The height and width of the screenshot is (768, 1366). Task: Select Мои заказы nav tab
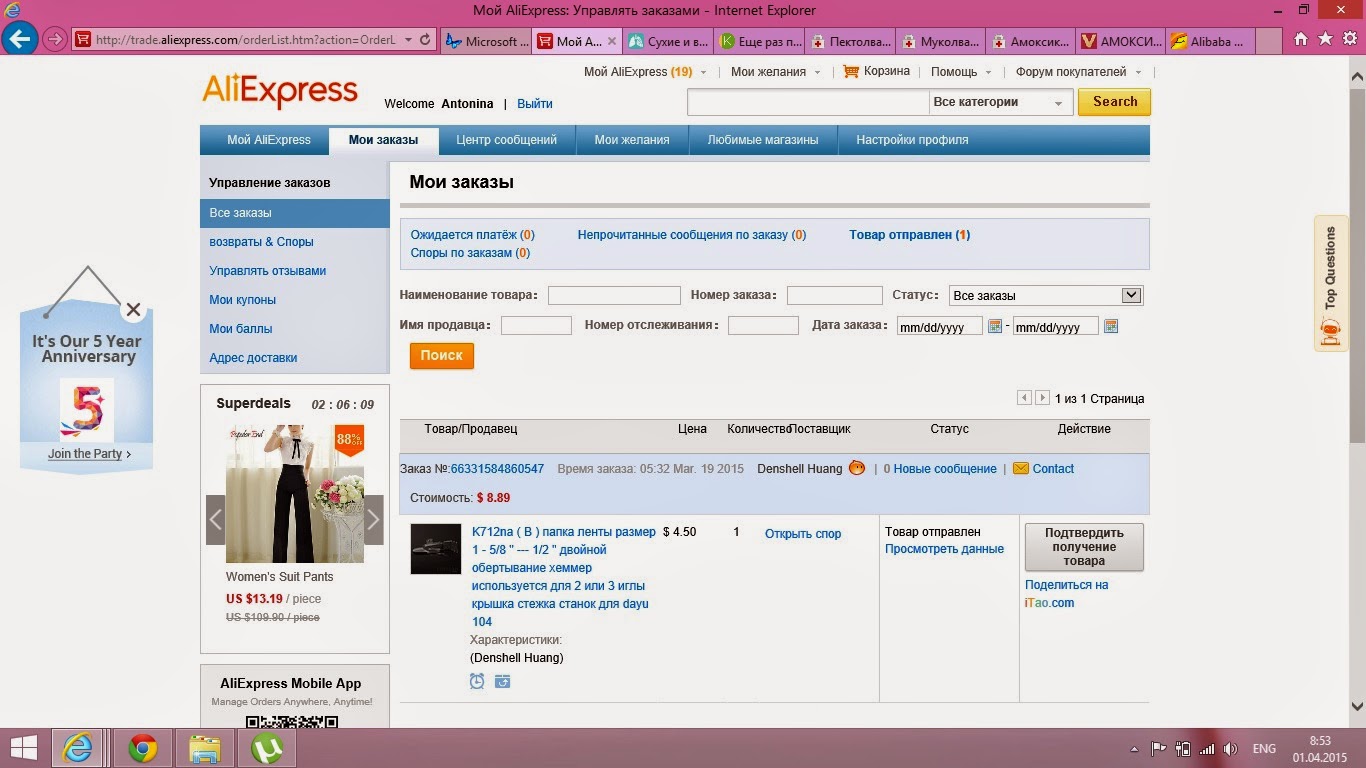click(383, 140)
